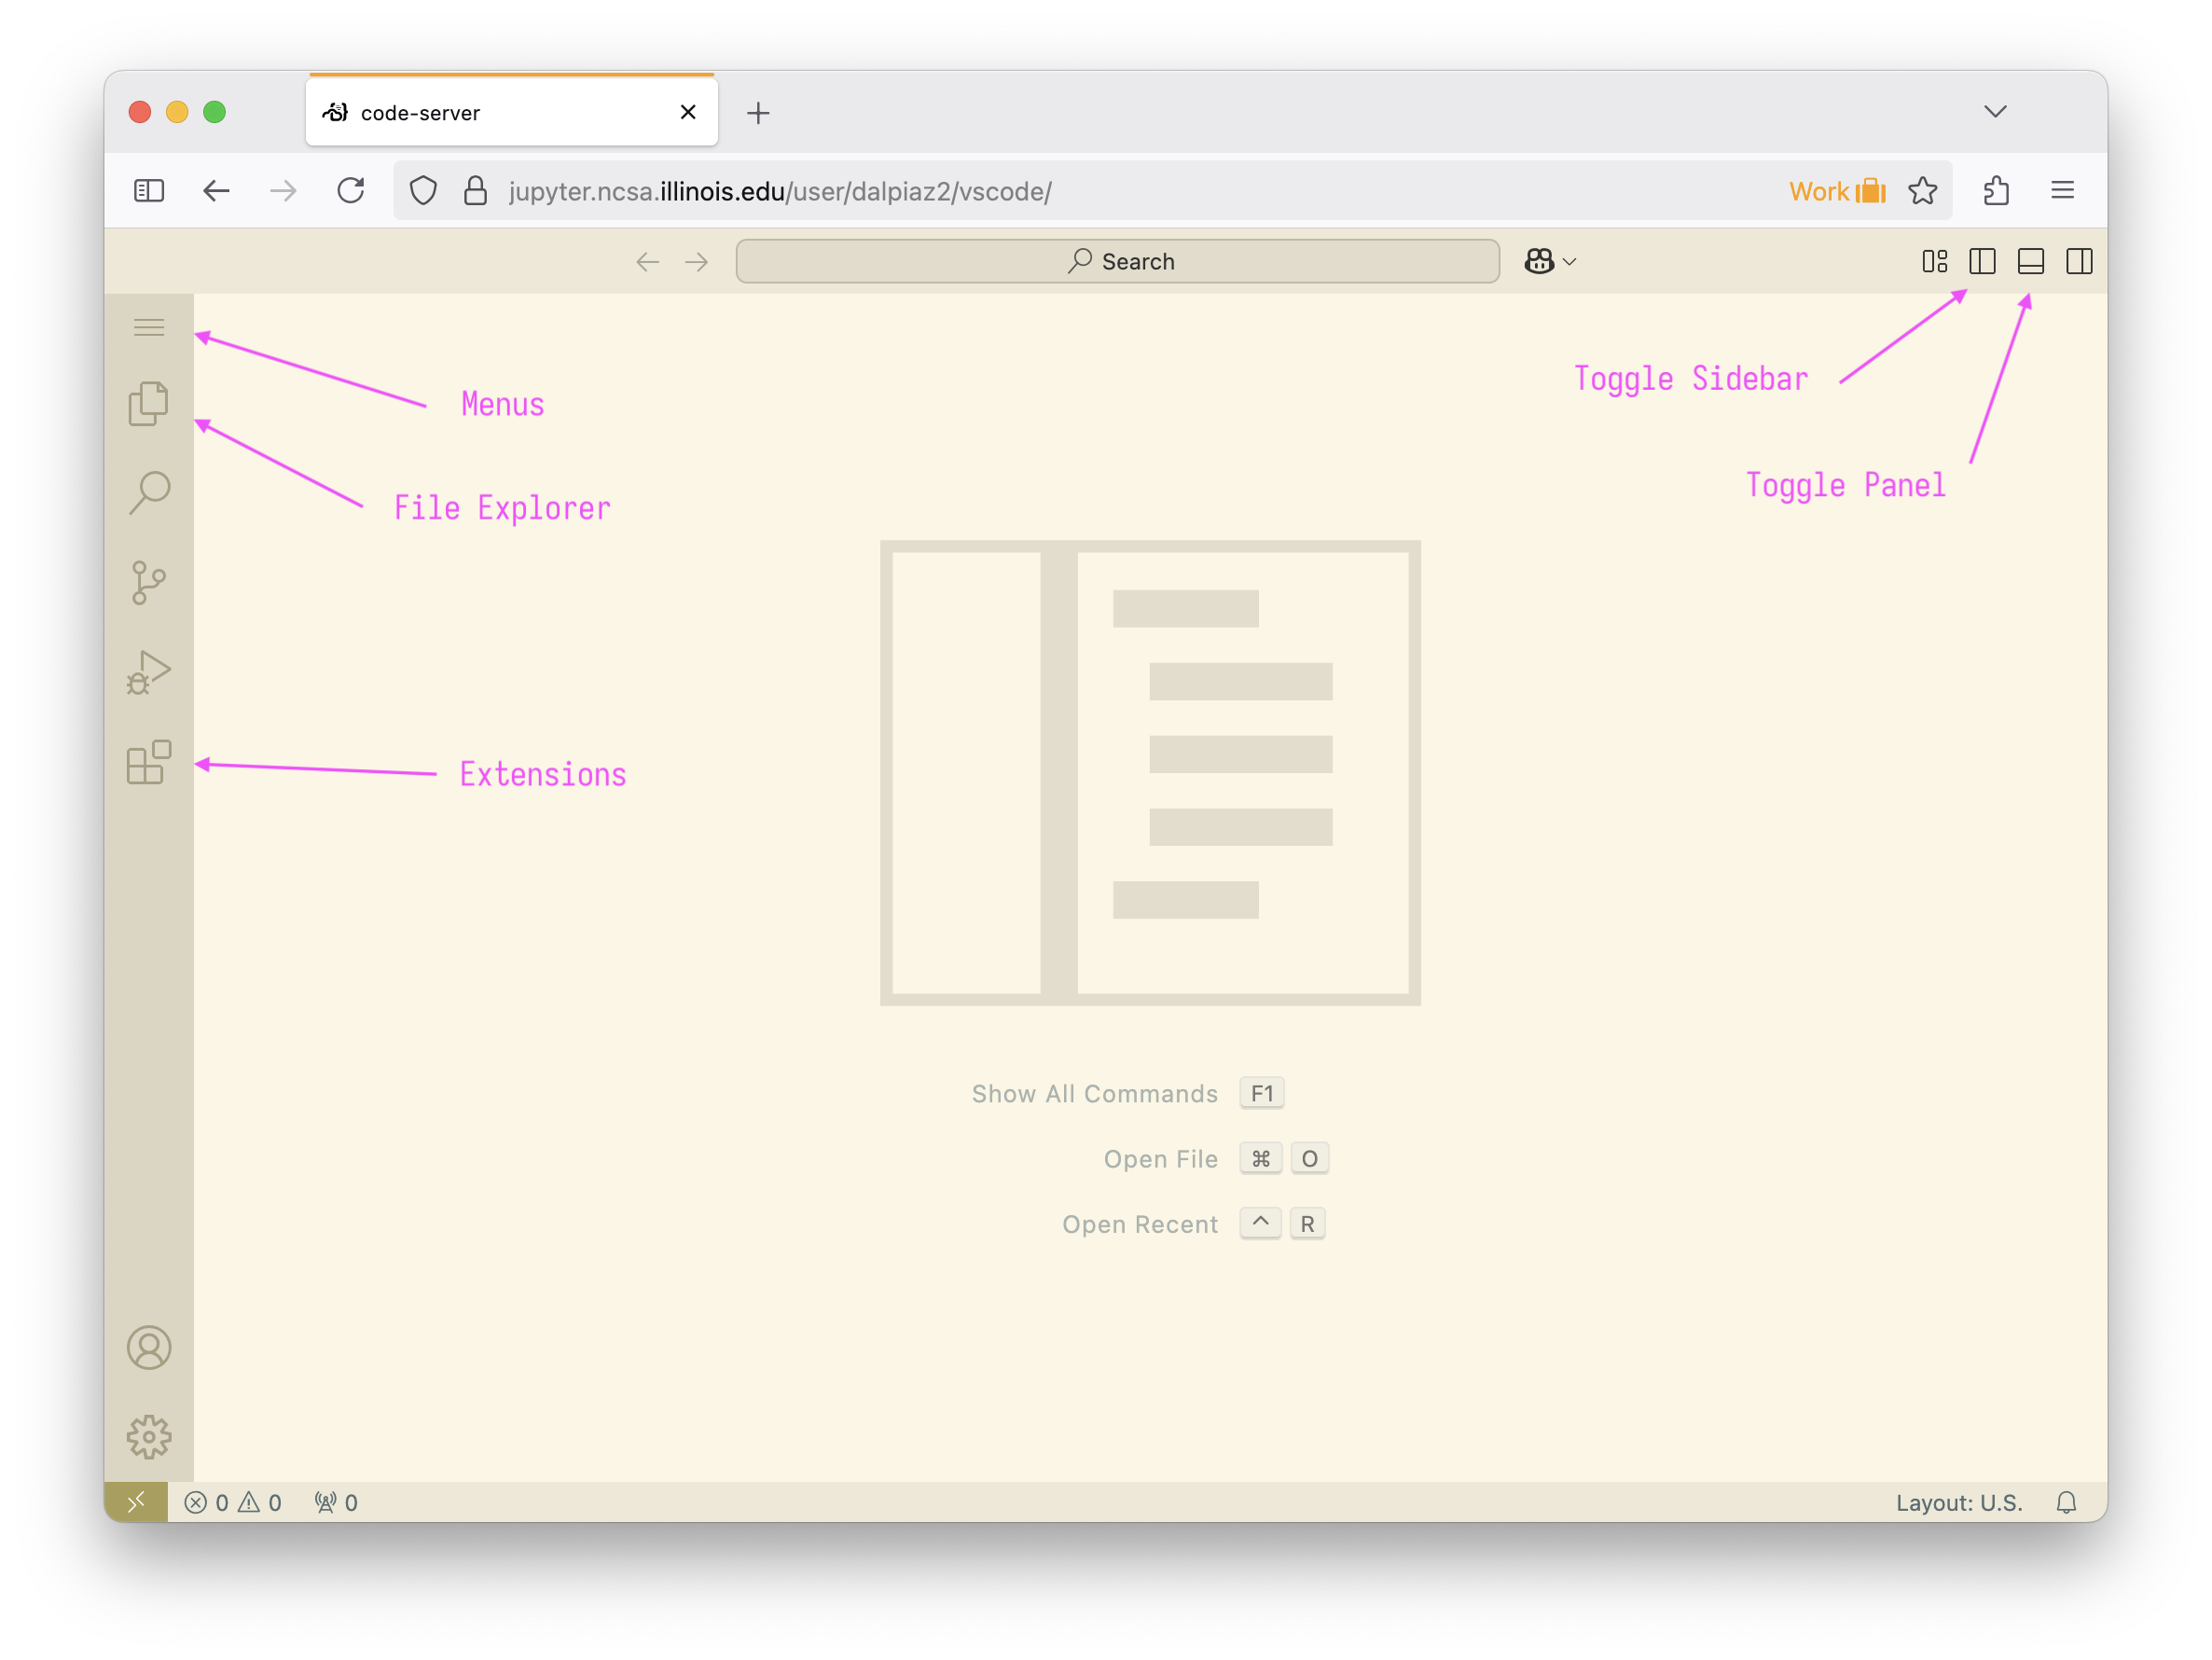Open the Search view in activity bar
Viewport: 2212px width, 1660px height.
coord(148,493)
